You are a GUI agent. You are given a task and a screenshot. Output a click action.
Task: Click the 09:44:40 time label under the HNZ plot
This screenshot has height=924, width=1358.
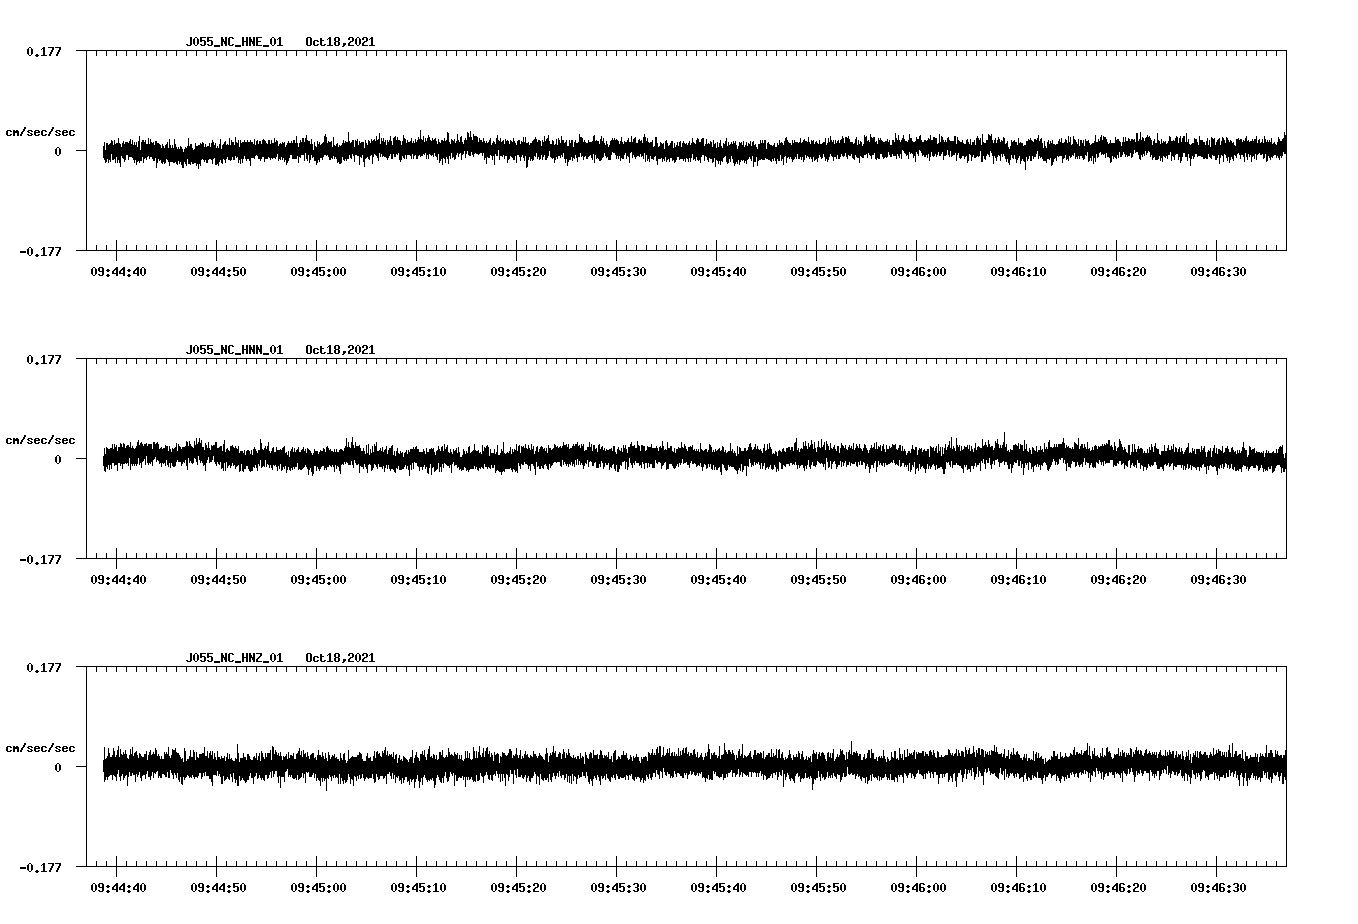click(118, 887)
